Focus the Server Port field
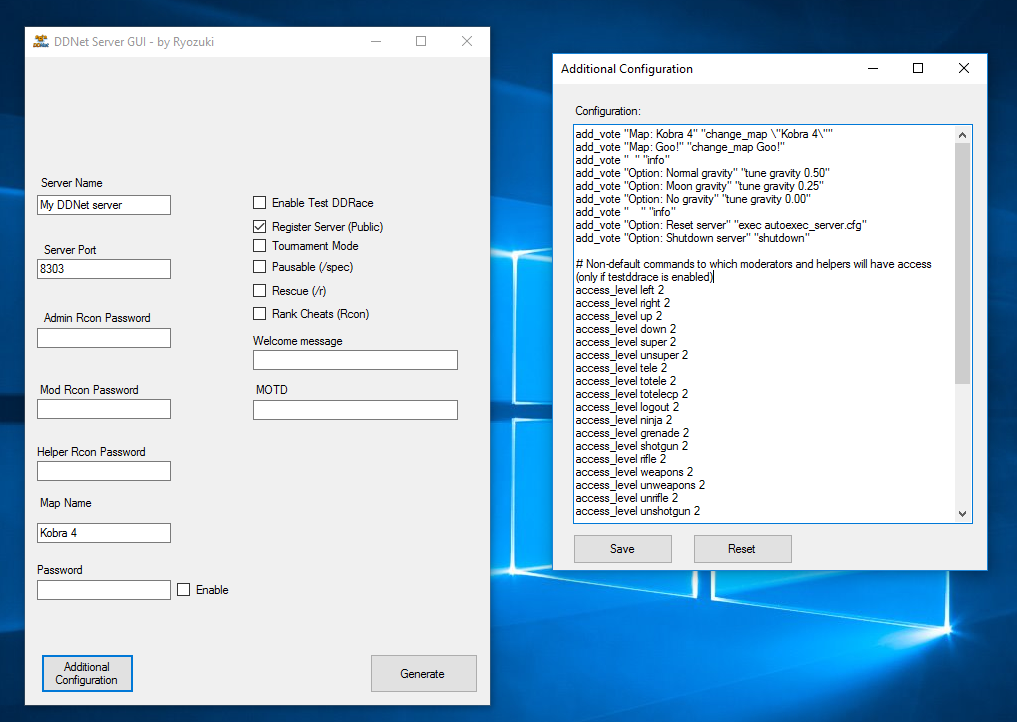 (x=104, y=269)
